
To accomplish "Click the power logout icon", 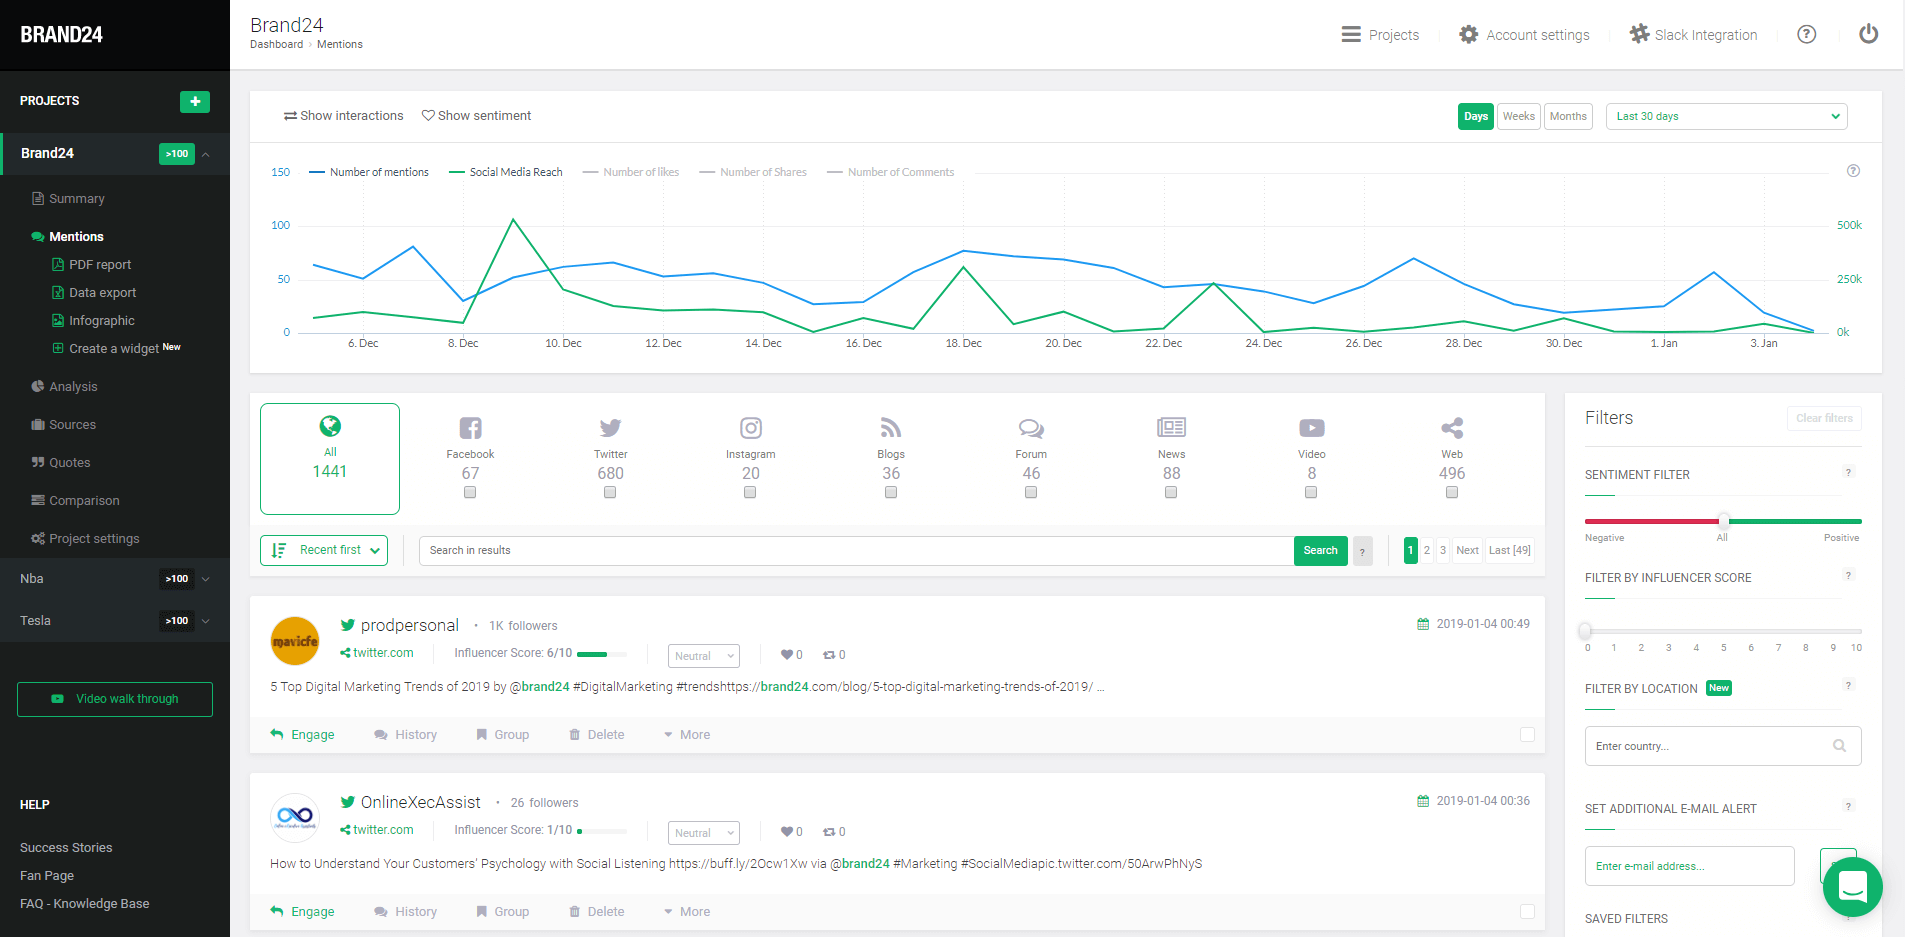I will pyautogui.click(x=1868, y=34).
